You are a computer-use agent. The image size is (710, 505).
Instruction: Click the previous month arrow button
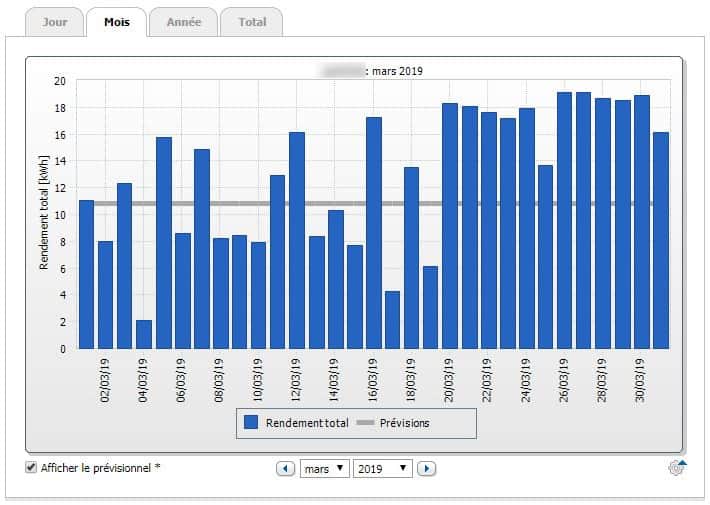(x=286, y=468)
